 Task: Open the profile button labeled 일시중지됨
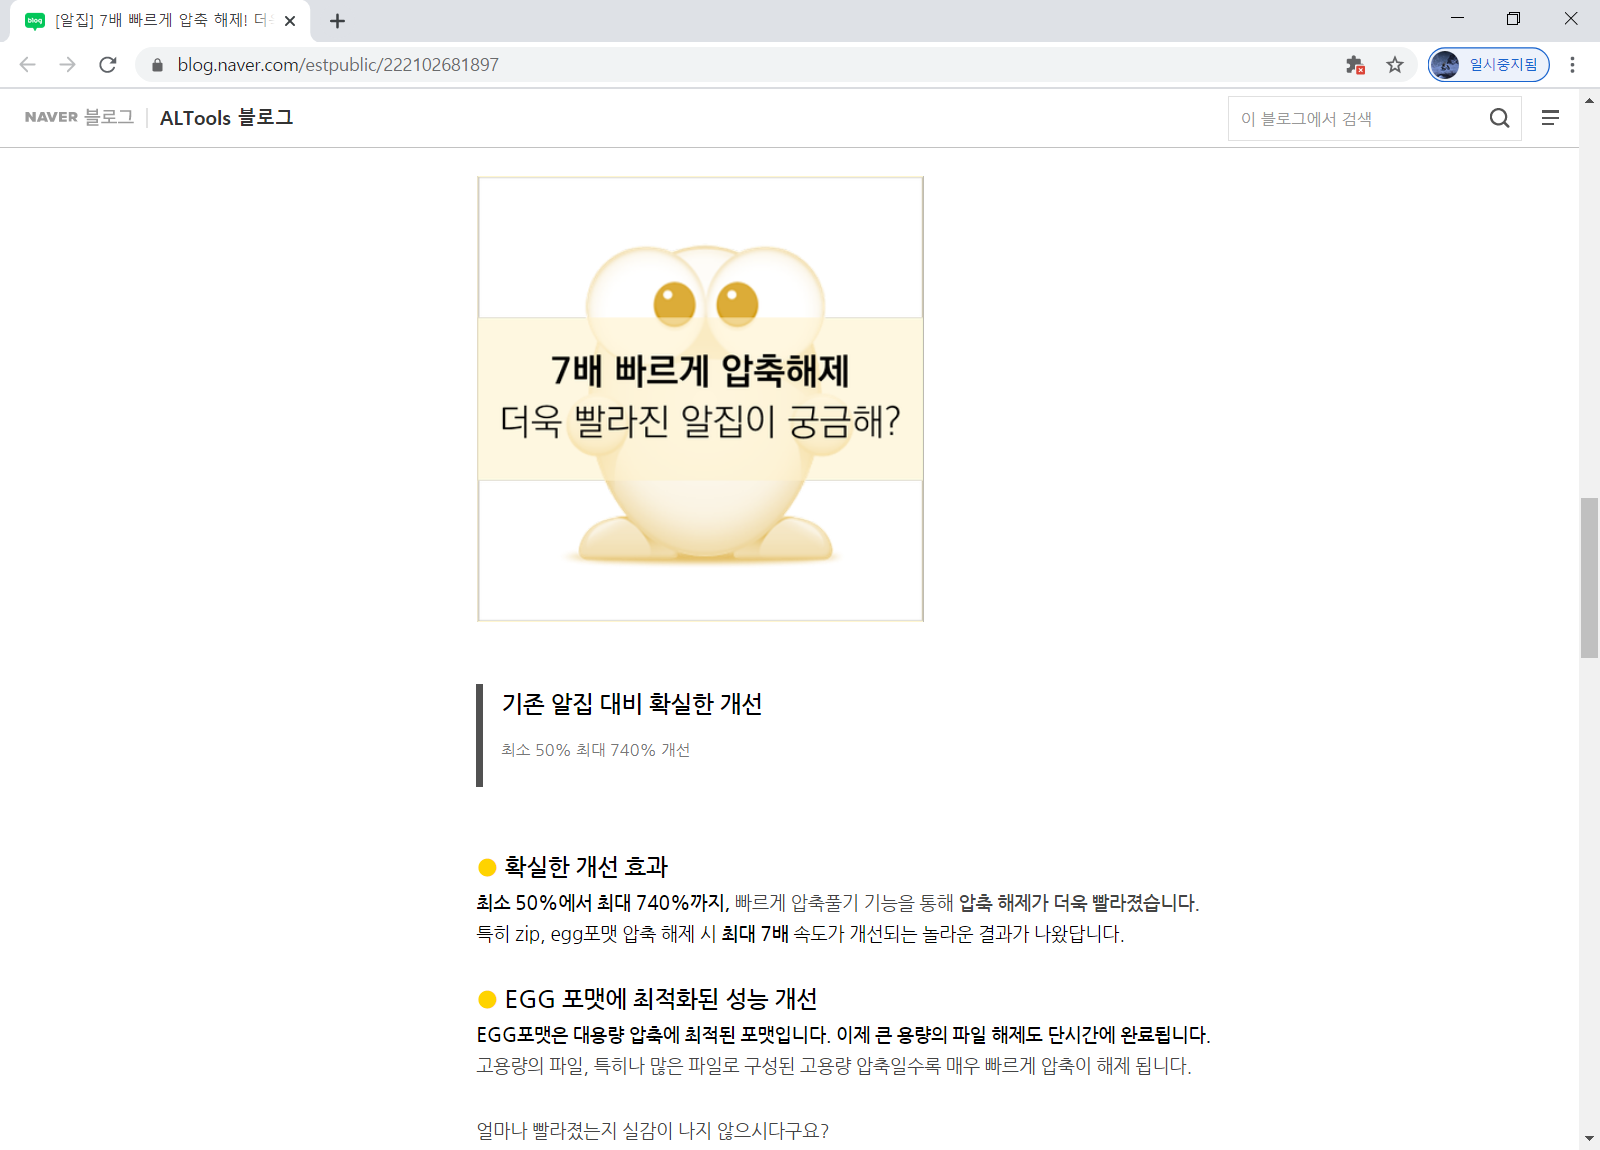[1489, 65]
